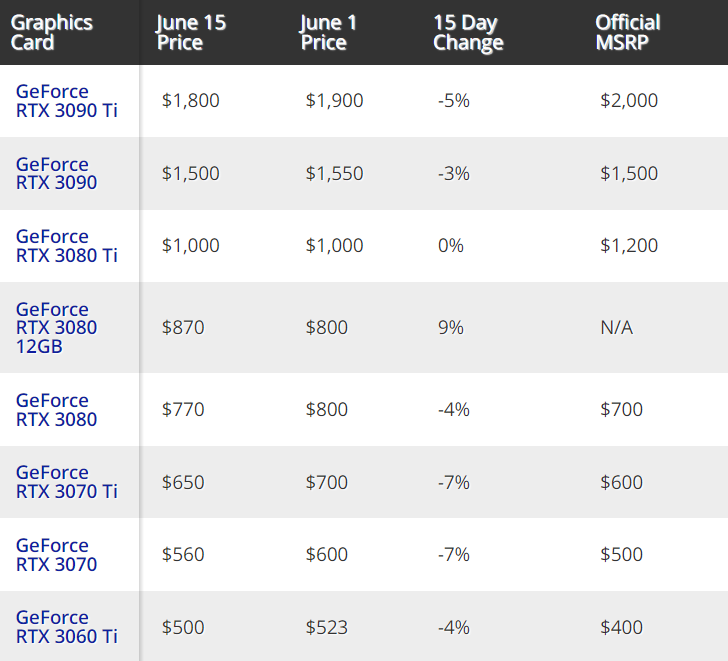This screenshot has width=728, height=661.
Task: Click the June 15 Price column header
Action: tap(191, 32)
